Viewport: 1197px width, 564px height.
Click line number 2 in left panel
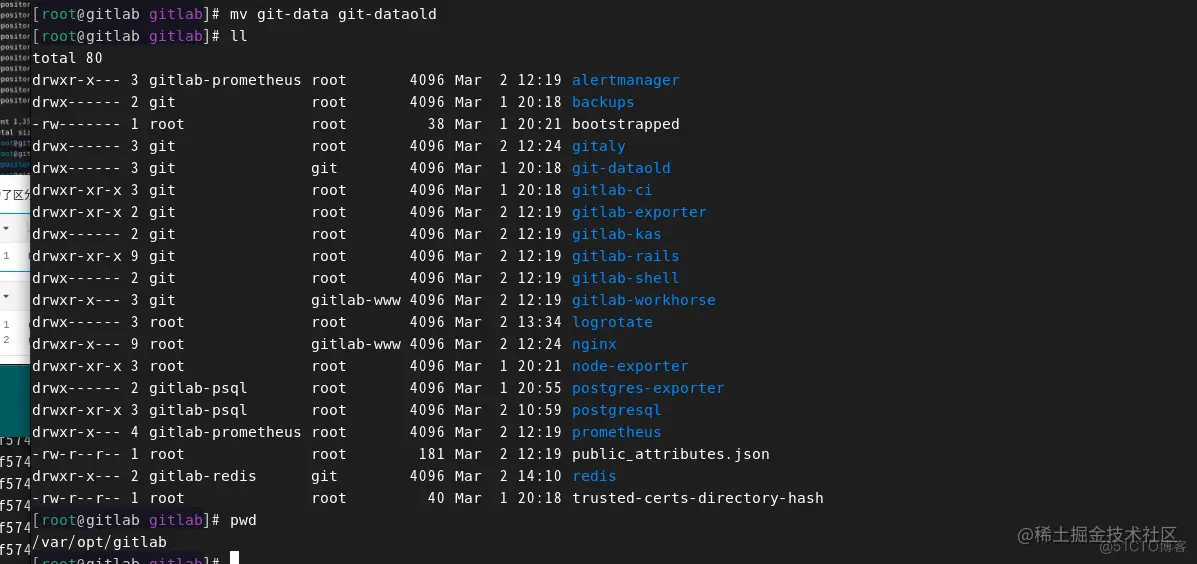tap(6, 339)
